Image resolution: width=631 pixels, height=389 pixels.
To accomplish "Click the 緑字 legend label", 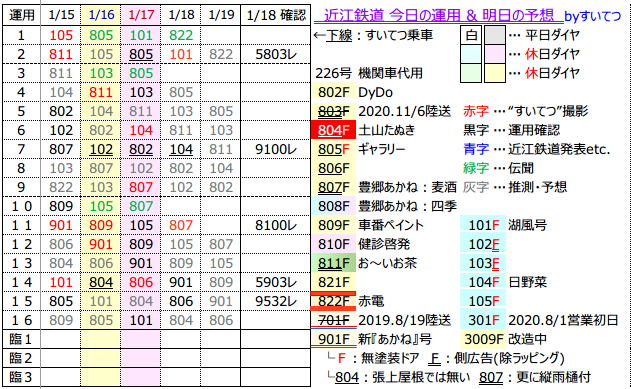I will 476,168.
